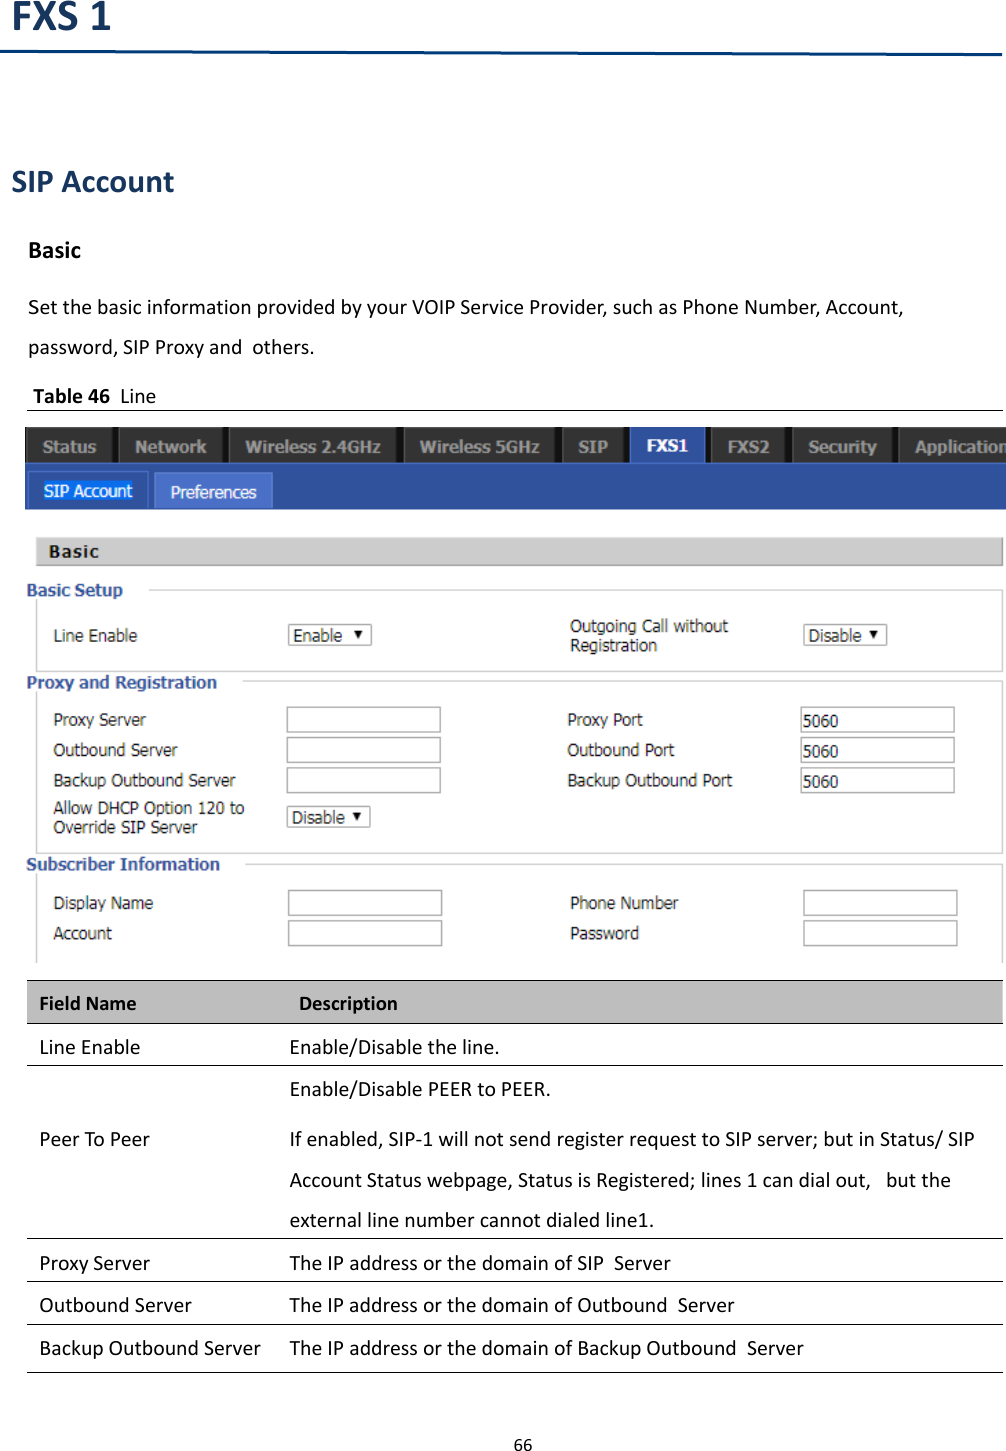The height and width of the screenshot is (1451, 1006).
Task: Click the Outbound Server input field
Action: click(x=362, y=749)
